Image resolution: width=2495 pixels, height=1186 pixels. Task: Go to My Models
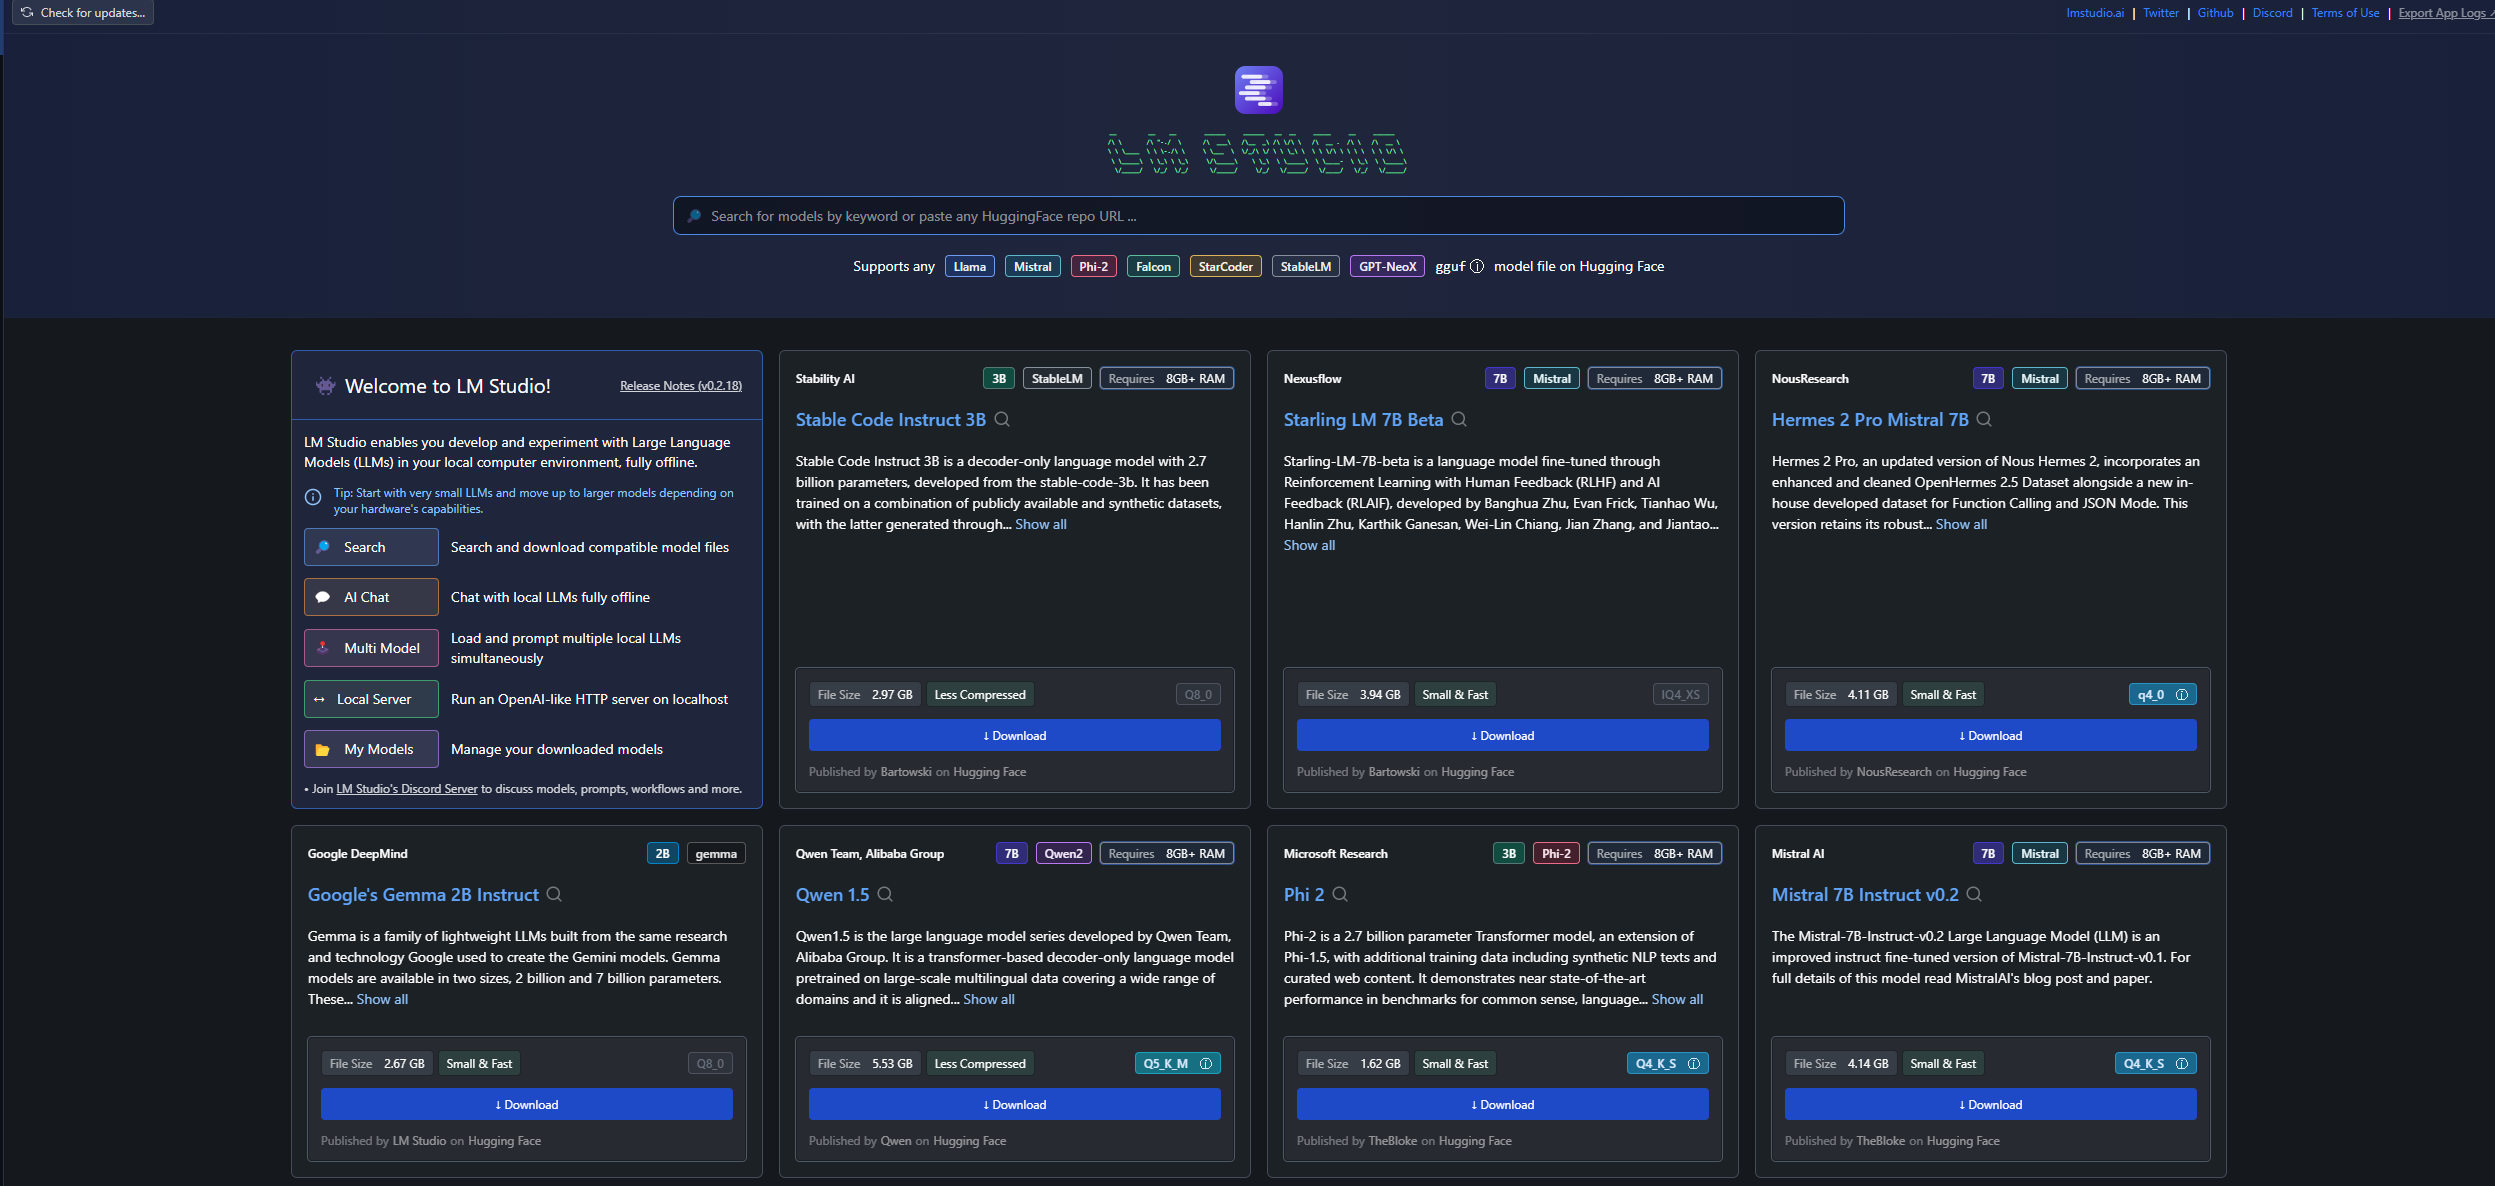point(371,749)
